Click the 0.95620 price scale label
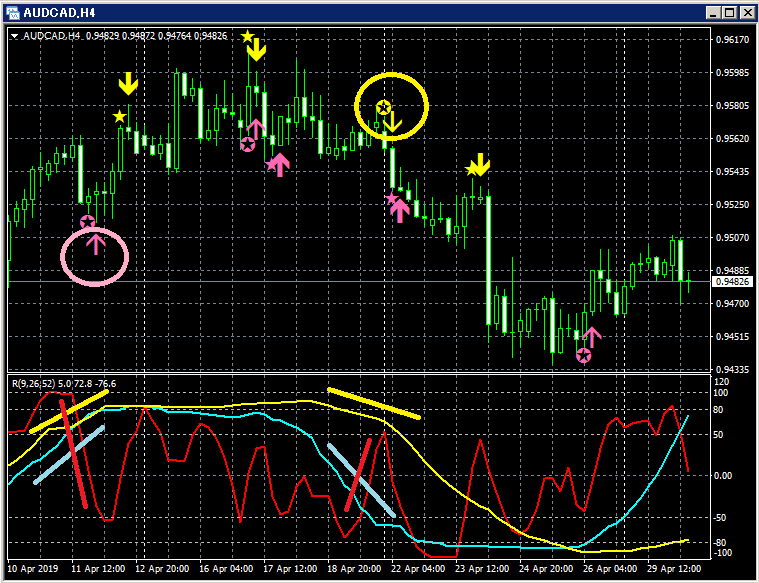This screenshot has height=583, width=759. (732, 138)
